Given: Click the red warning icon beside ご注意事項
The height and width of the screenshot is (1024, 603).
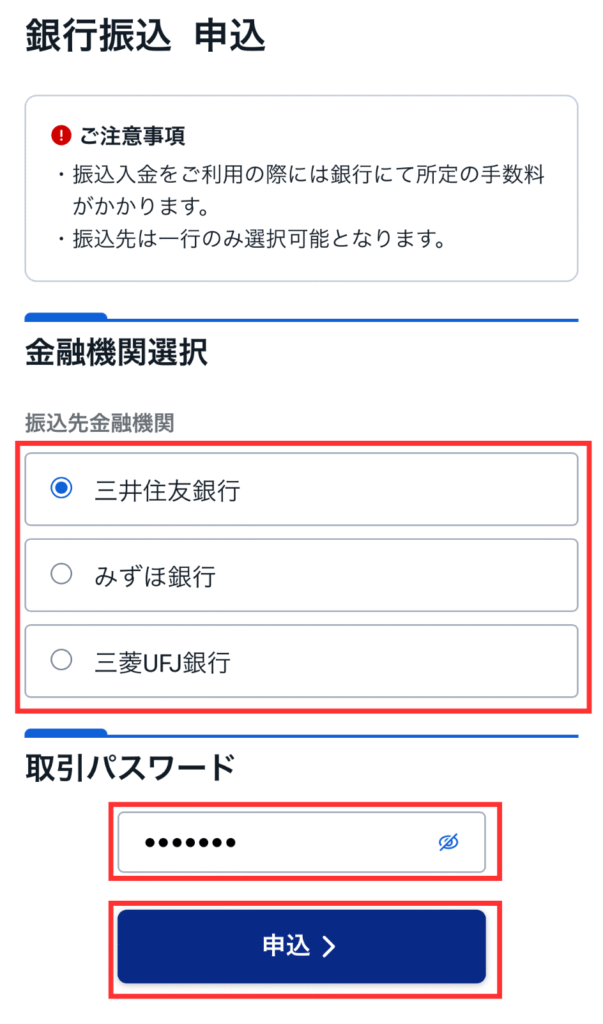Looking at the screenshot, I should pos(62,135).
